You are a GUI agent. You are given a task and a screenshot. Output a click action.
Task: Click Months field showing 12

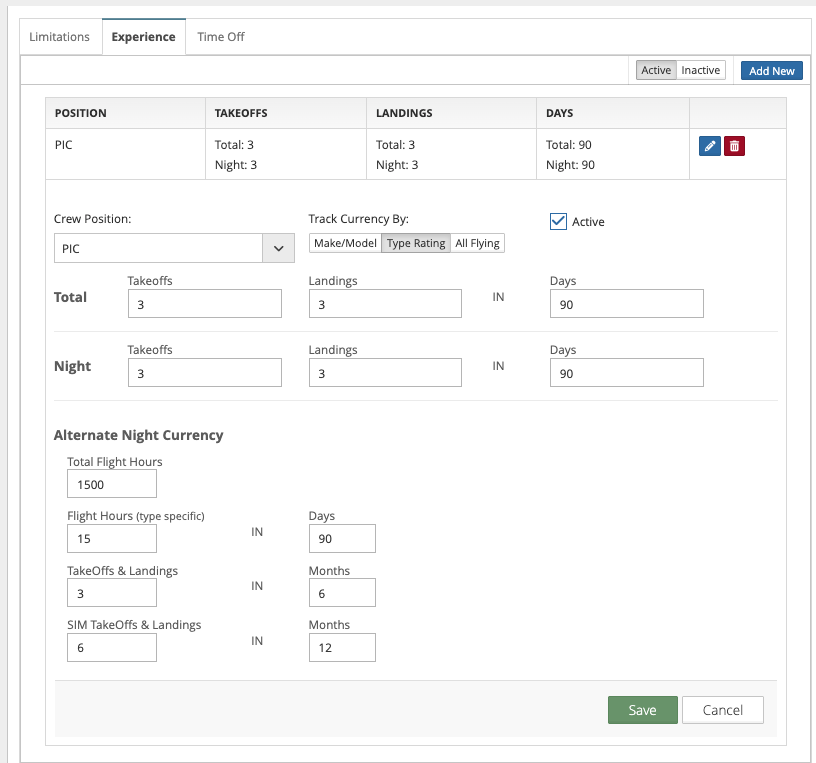pyautogui.click(x=342, y=647)
